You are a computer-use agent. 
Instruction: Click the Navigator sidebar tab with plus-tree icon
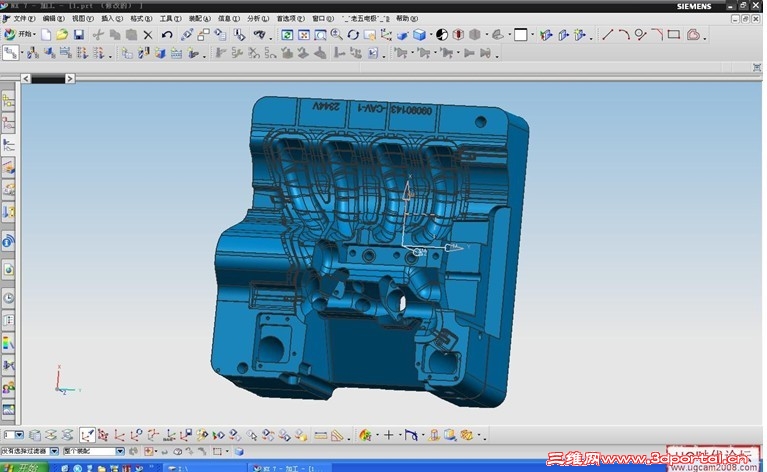[x=8, y=102]
